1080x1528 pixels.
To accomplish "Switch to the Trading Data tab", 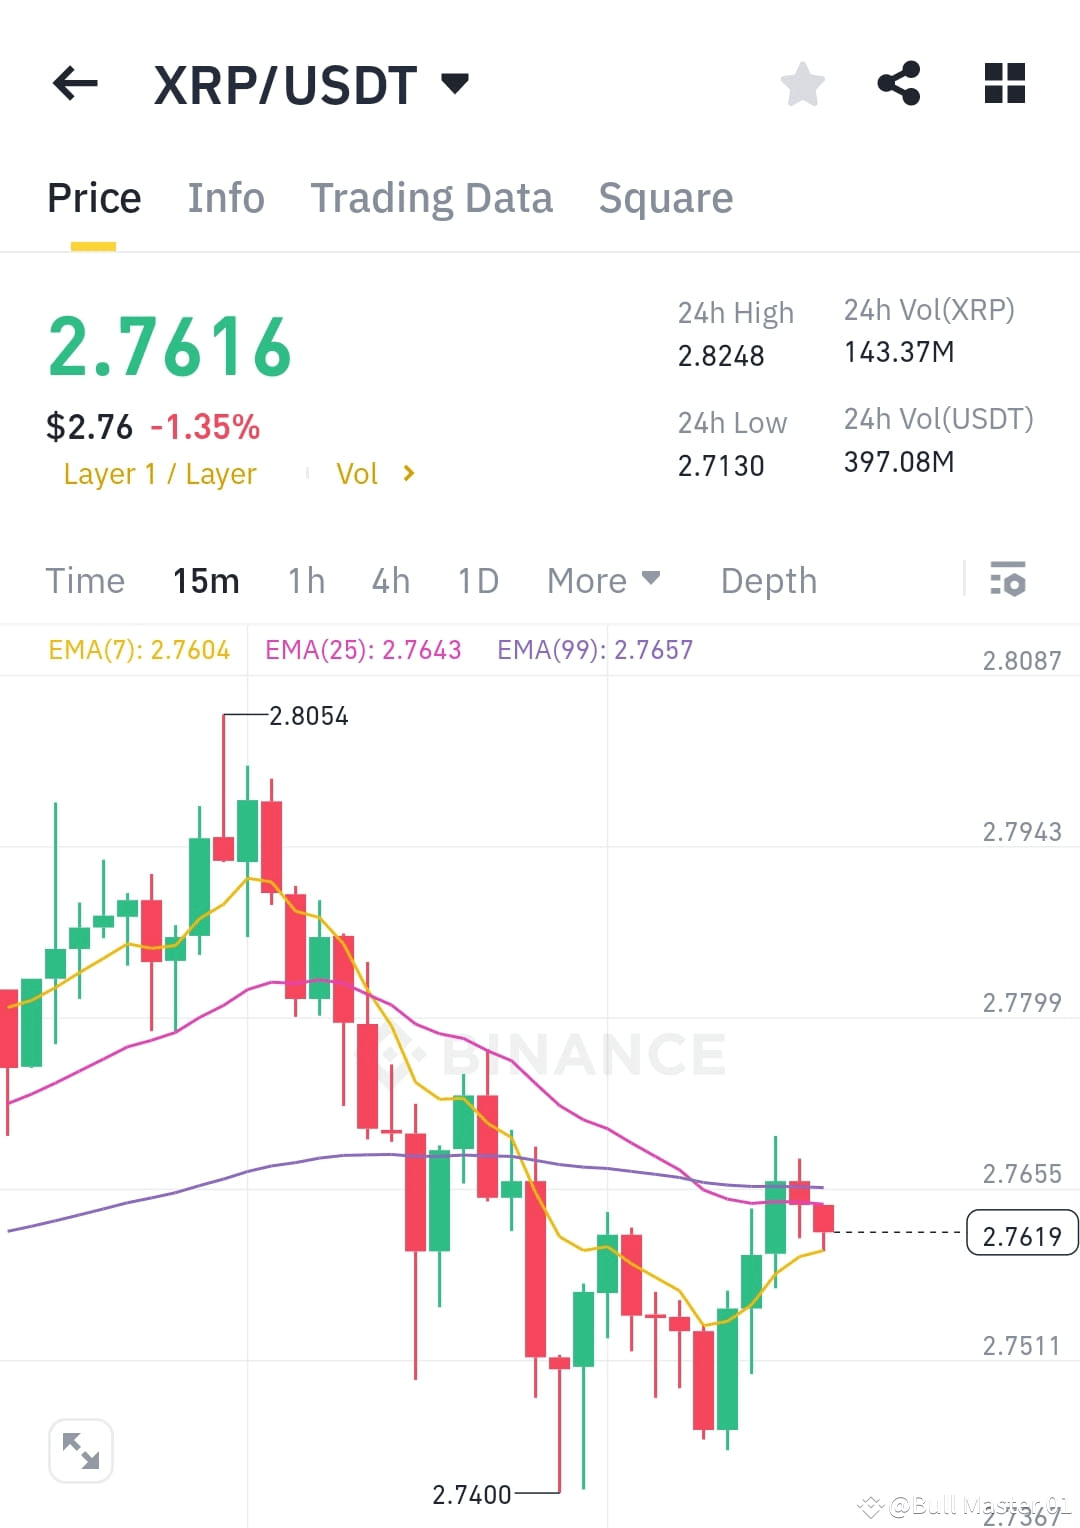I will tap(432, 197).
